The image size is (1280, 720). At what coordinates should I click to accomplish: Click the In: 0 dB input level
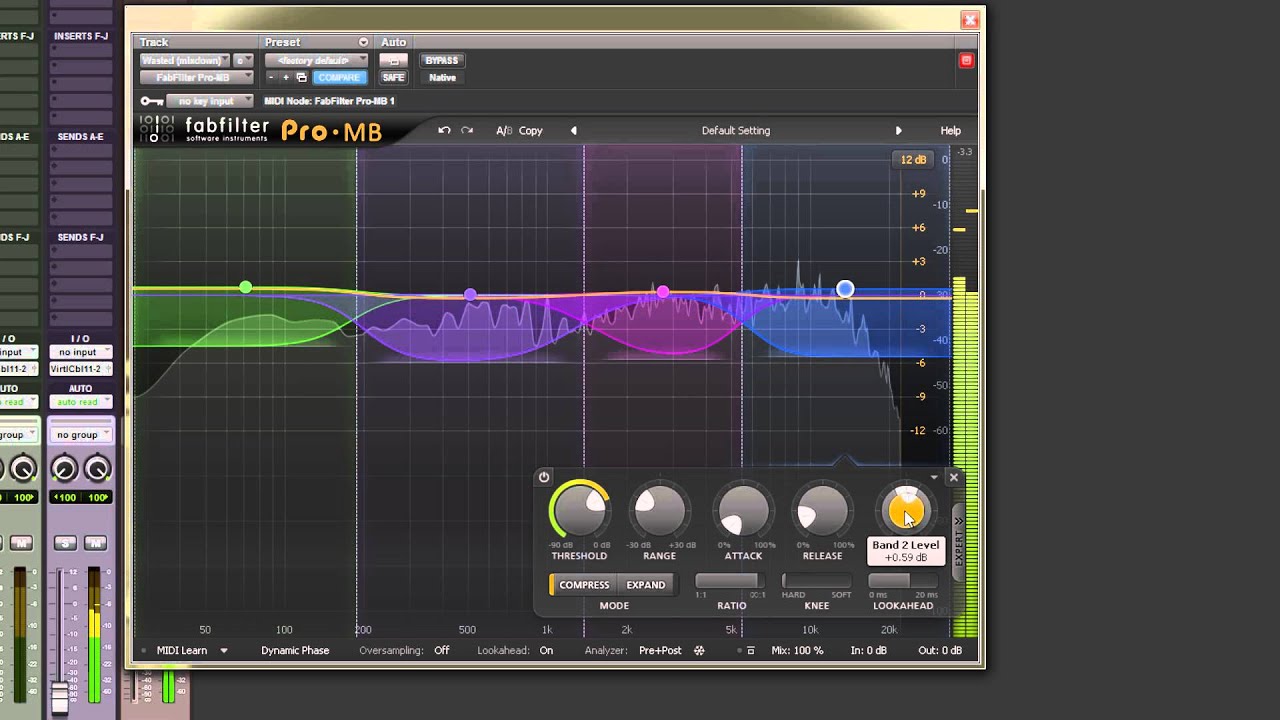[869, 651]
